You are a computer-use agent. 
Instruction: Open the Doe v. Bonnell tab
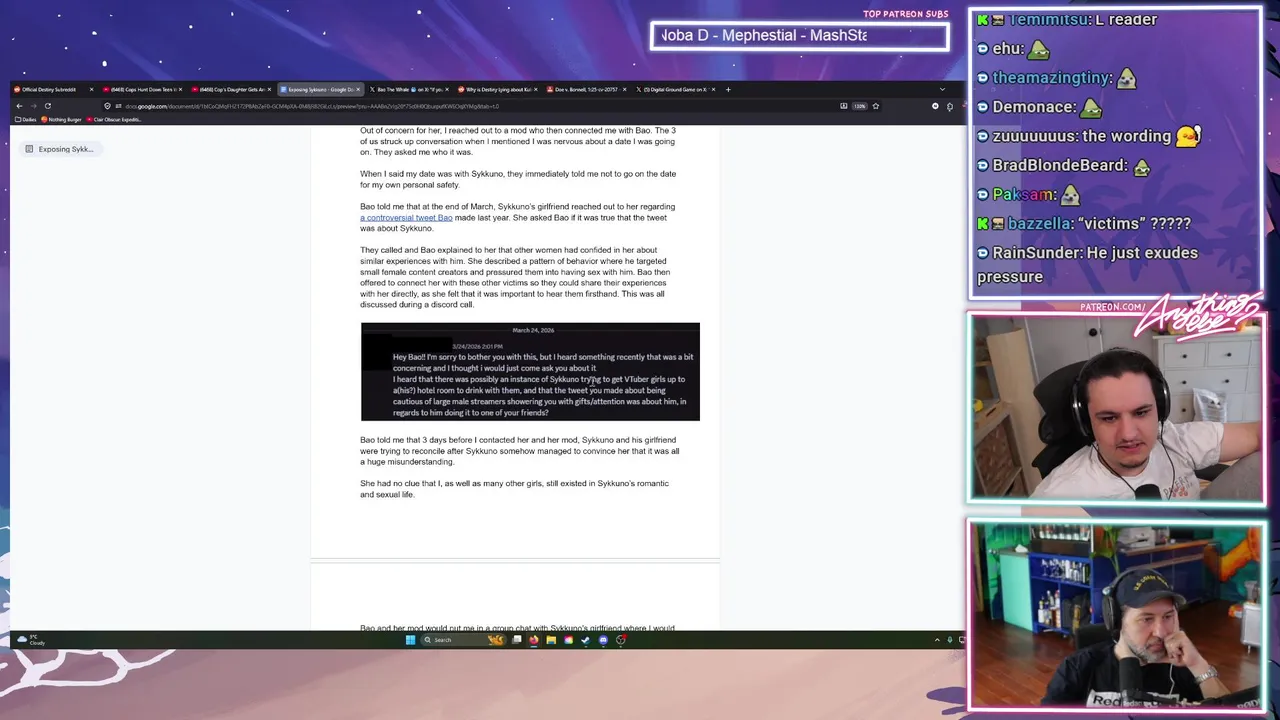coord(587,89)
